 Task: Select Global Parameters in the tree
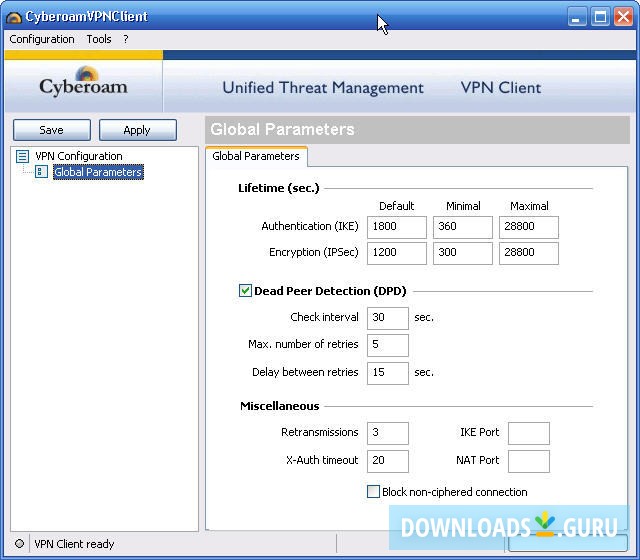click(x=98, y=172)
